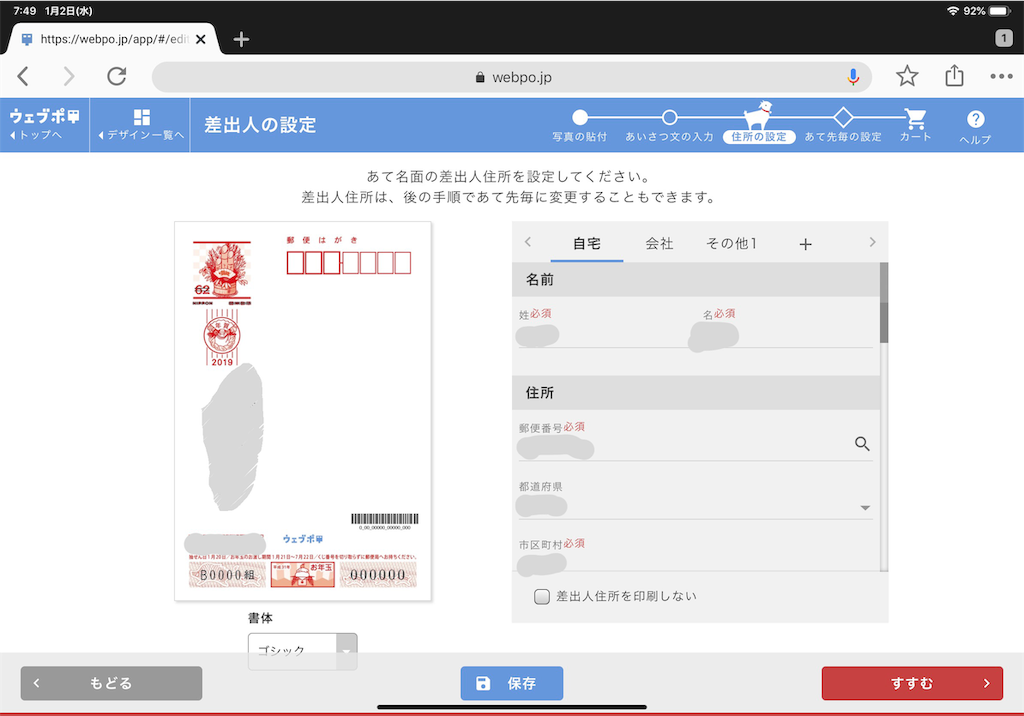Switch to the その他1 tab

(731, 242)
